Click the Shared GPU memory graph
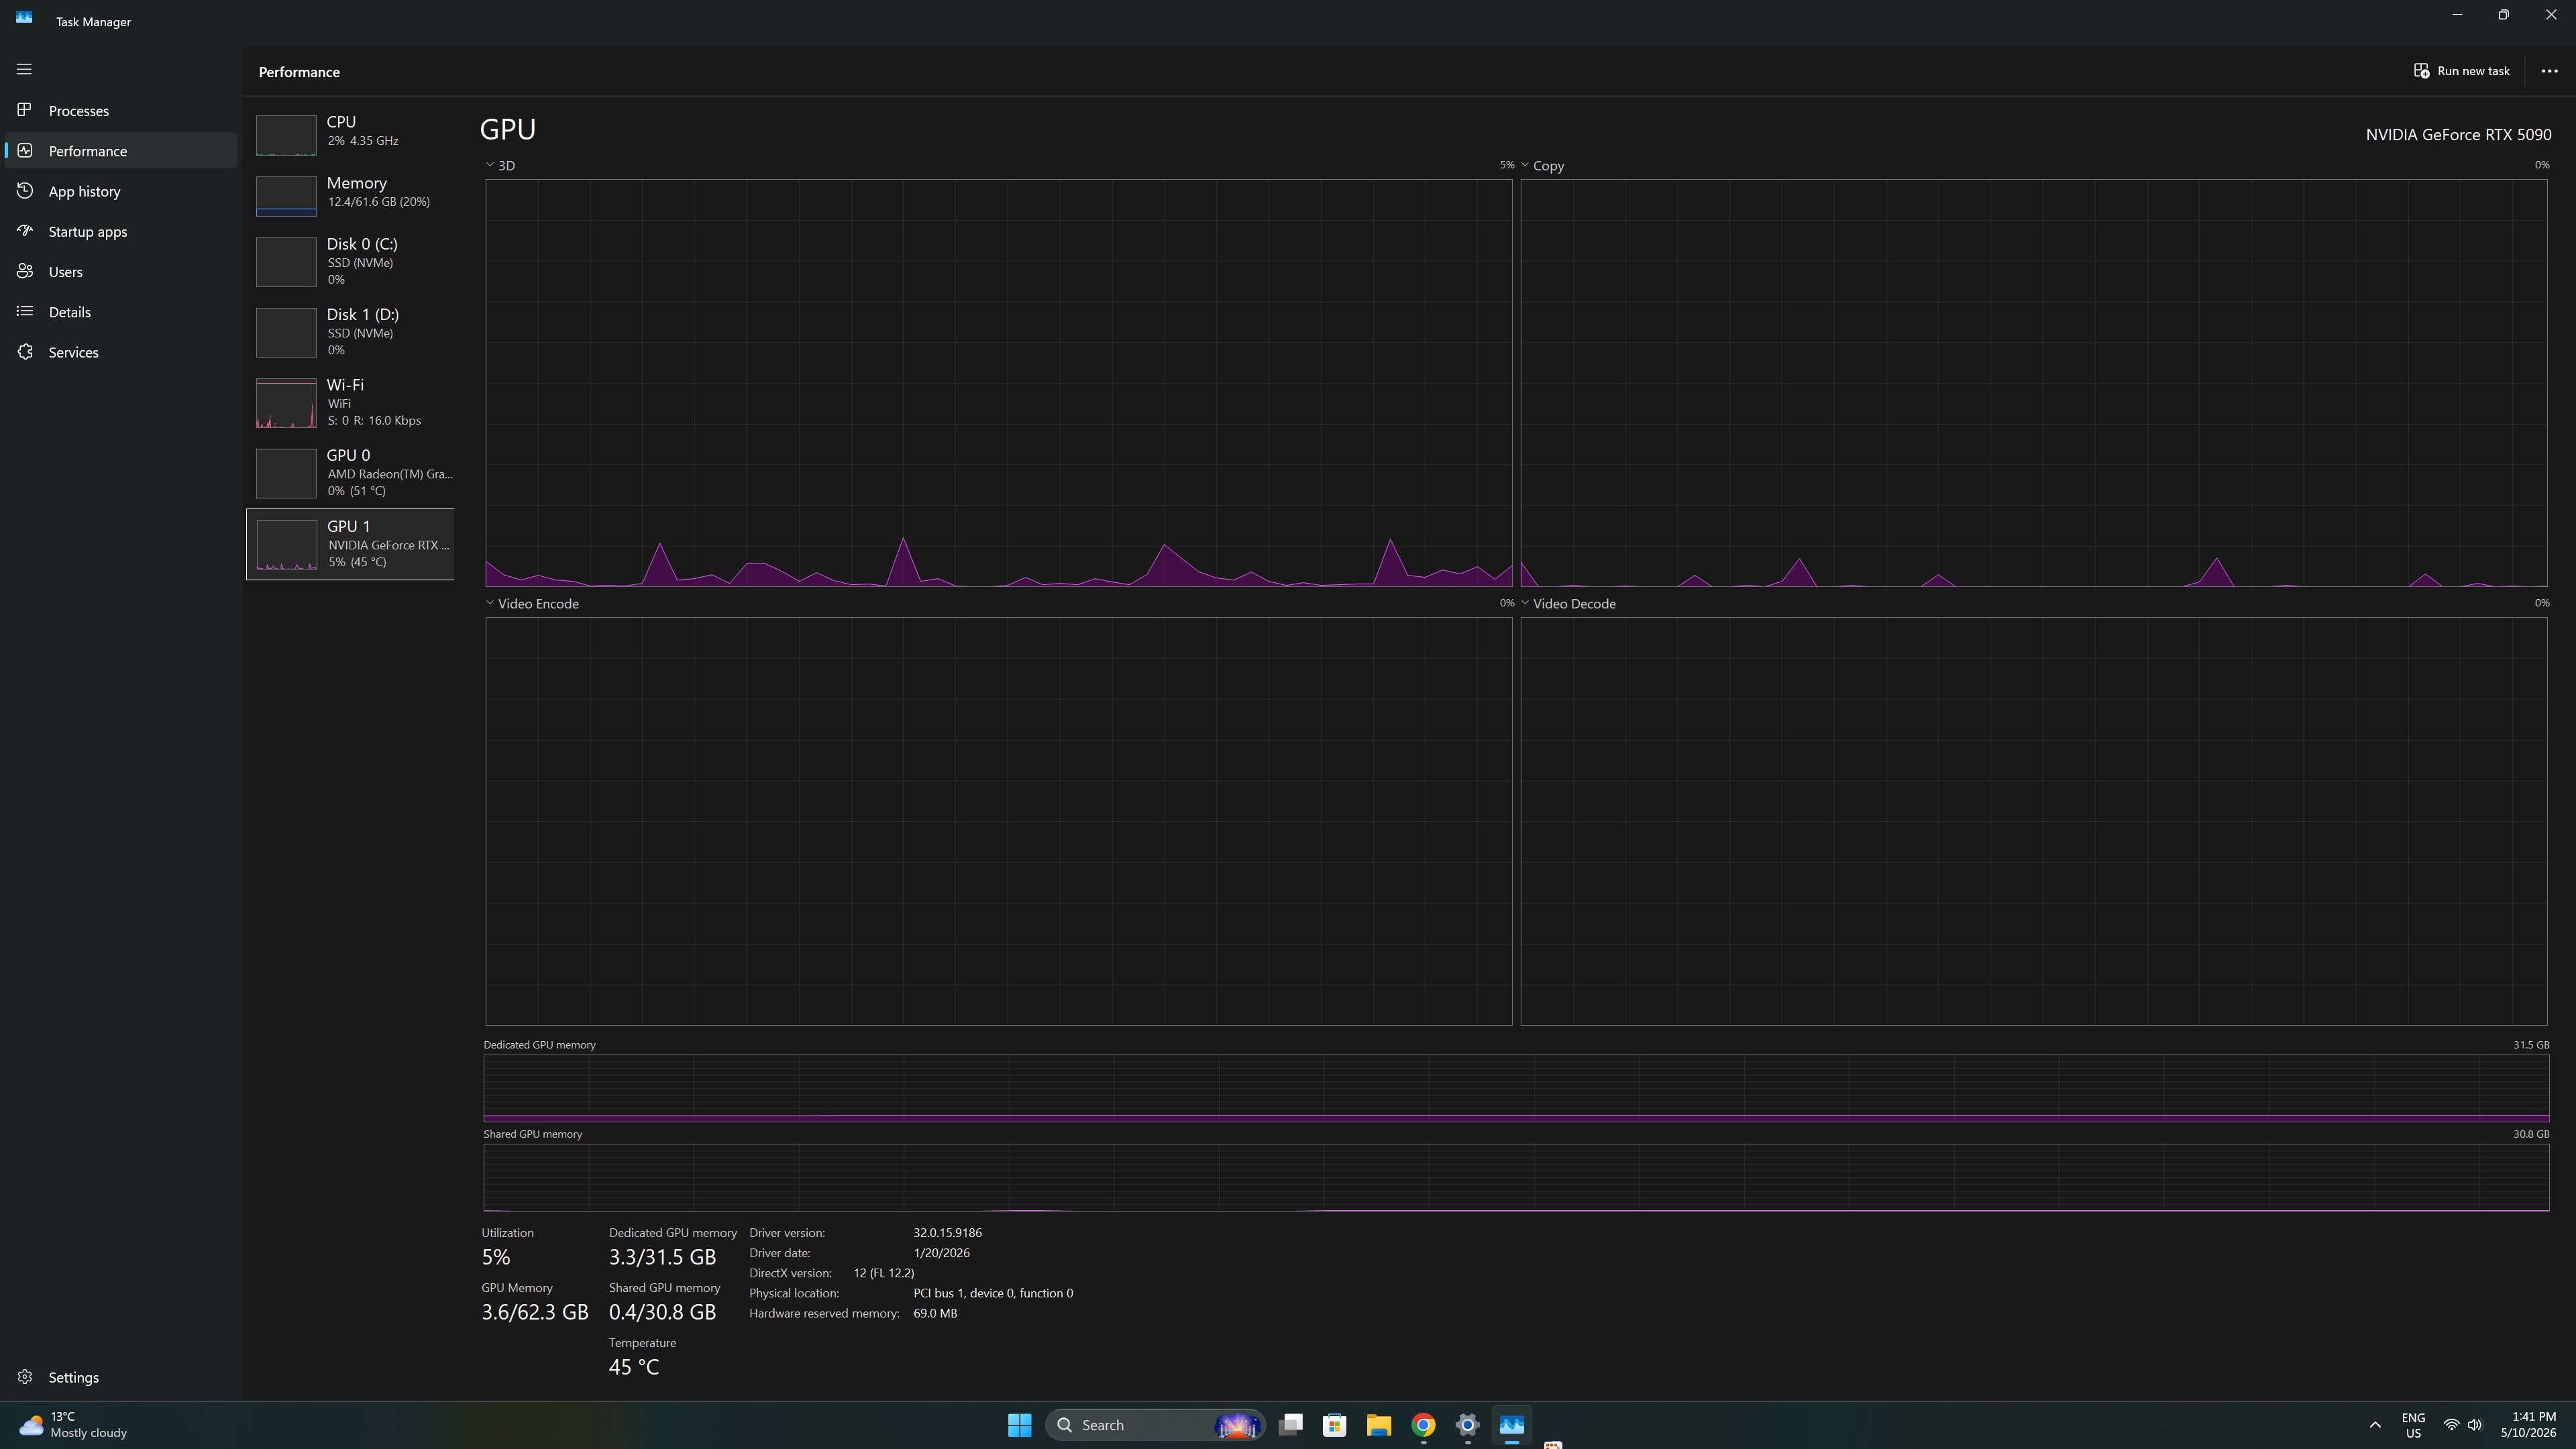The height and width of the screenshot is (1449, 2576). [1516, 1177]
